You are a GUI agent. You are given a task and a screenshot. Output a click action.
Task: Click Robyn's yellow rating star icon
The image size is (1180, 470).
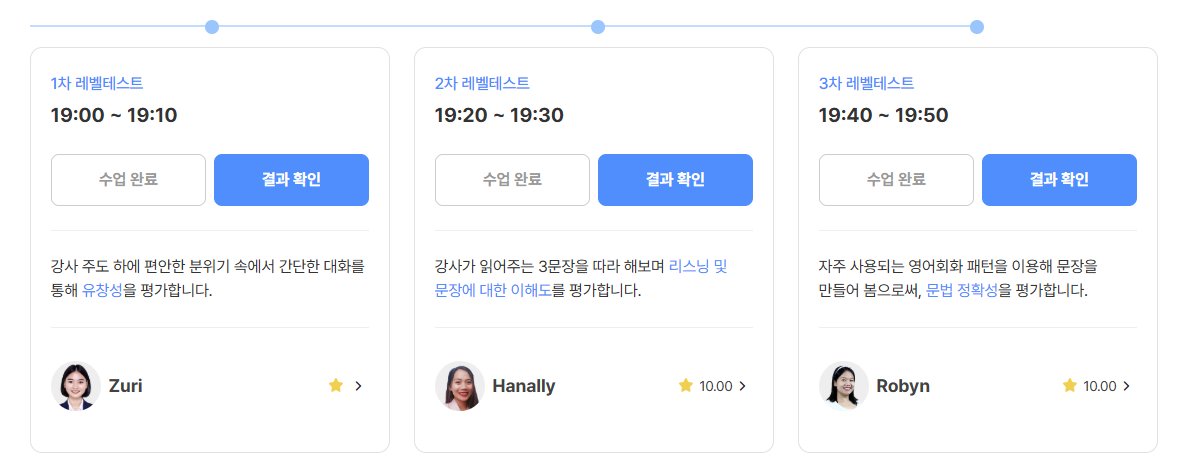[1069, 386]
